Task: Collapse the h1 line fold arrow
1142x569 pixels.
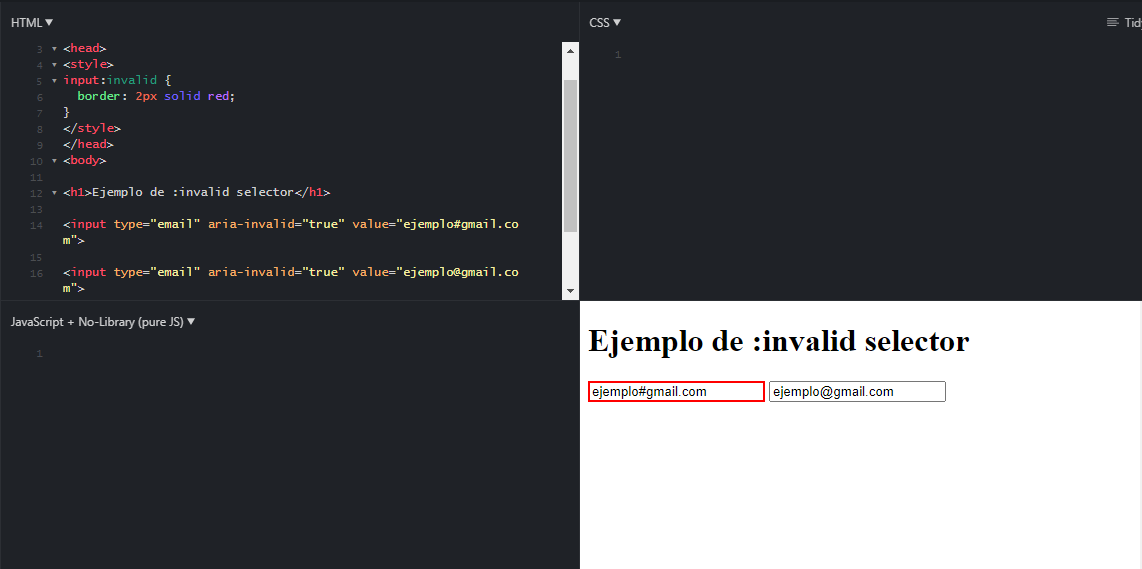Action: coord(54,192)
